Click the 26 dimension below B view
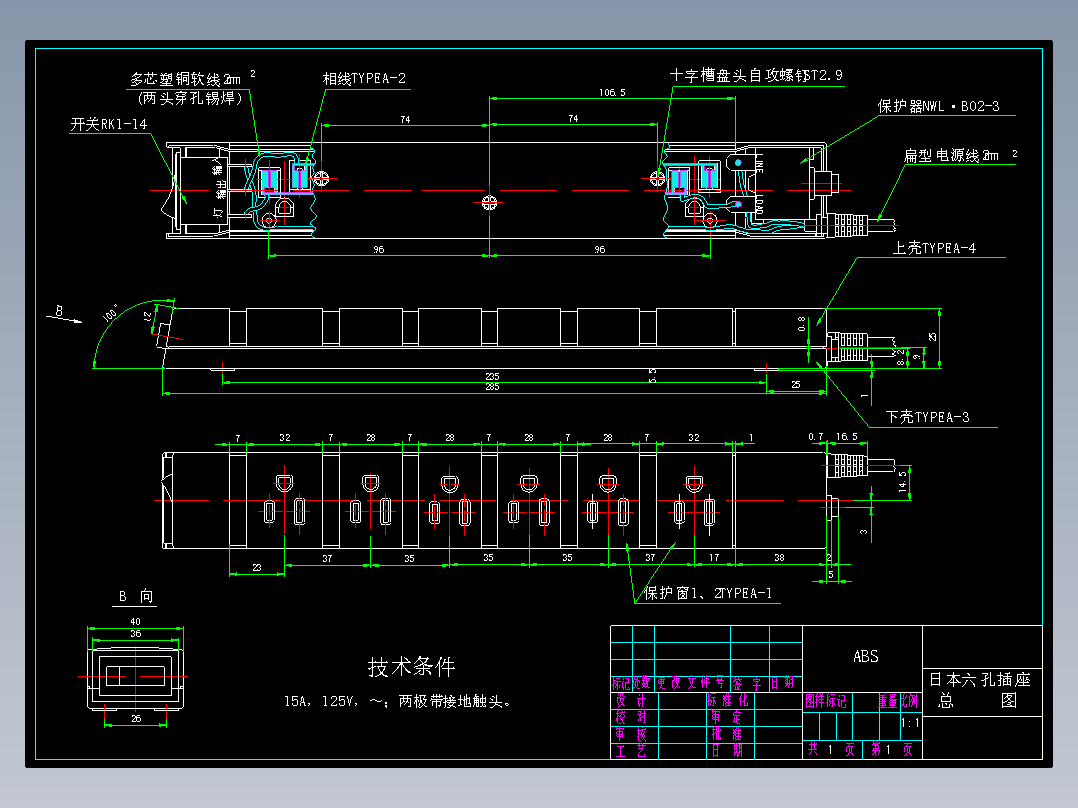The image size is (1078, 808). (136, 718)
